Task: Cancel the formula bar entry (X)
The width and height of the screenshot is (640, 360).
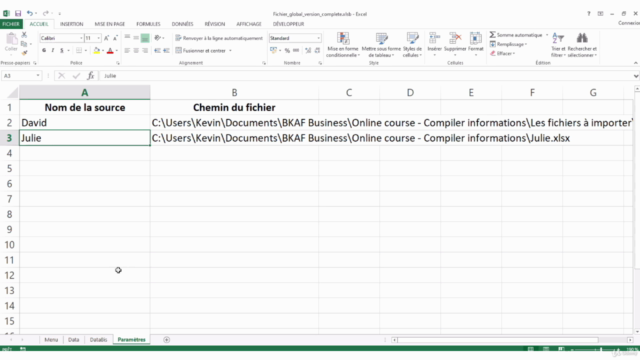Action: [x=61, y=76]
